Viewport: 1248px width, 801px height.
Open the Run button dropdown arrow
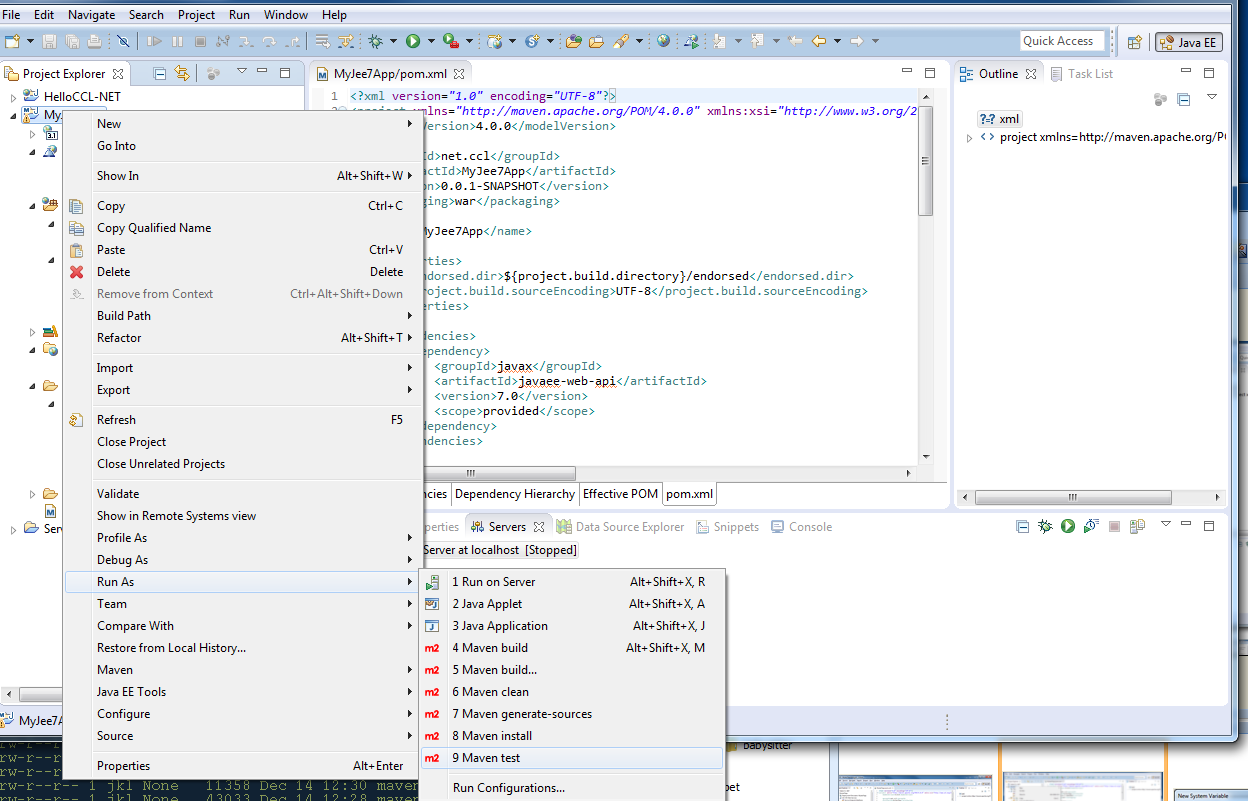431,41
